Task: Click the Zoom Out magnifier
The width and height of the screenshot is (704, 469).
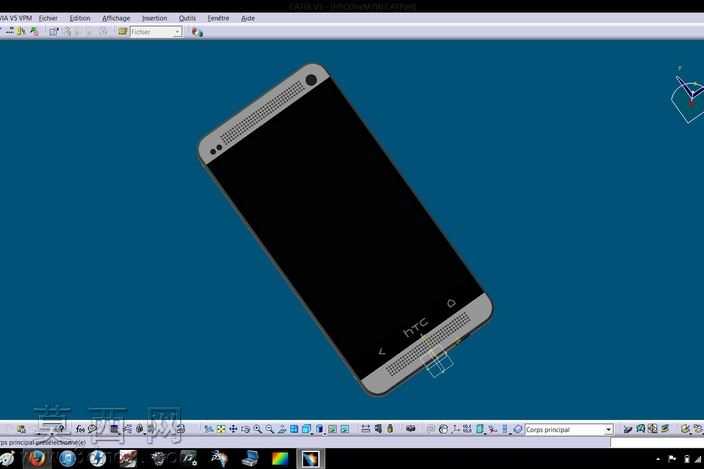Action: pyautogui.click(x=269, y=429)
